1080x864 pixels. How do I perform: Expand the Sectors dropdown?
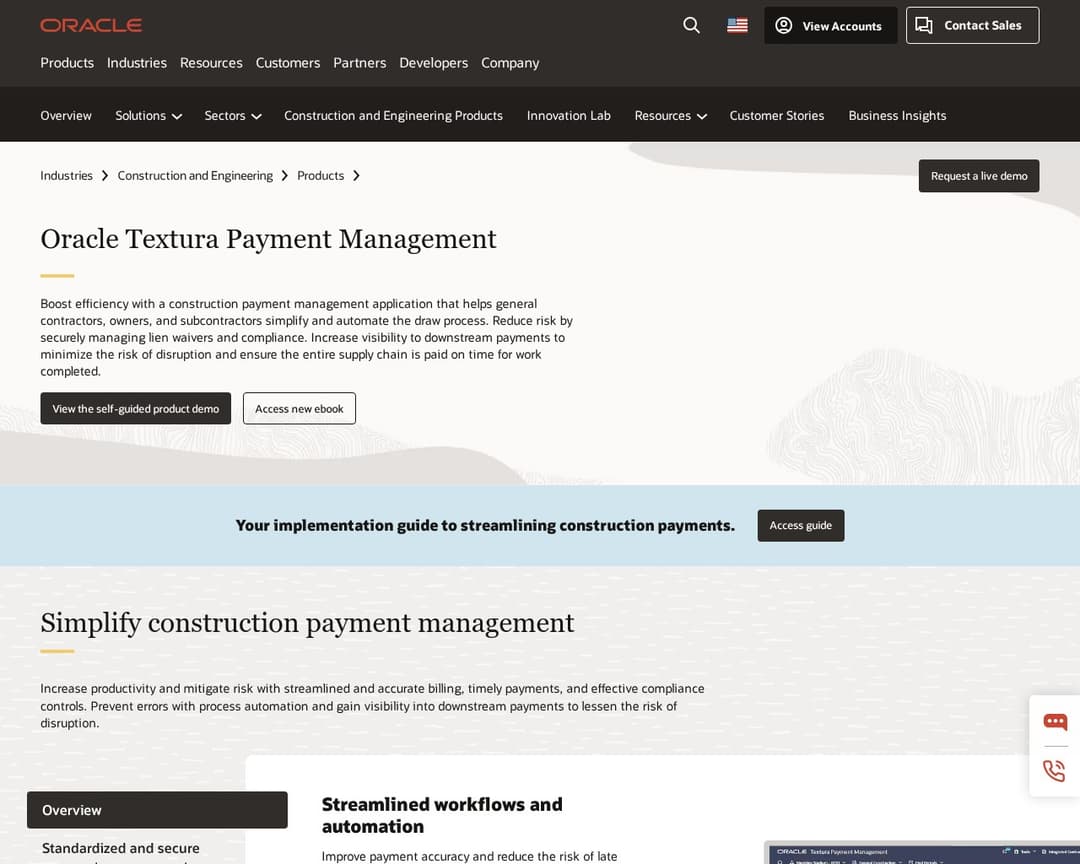click(232, 116)
